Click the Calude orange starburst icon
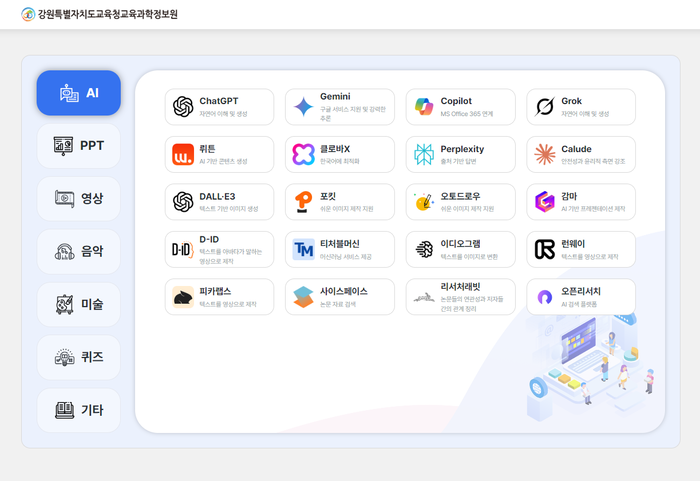 coord(545,155)
